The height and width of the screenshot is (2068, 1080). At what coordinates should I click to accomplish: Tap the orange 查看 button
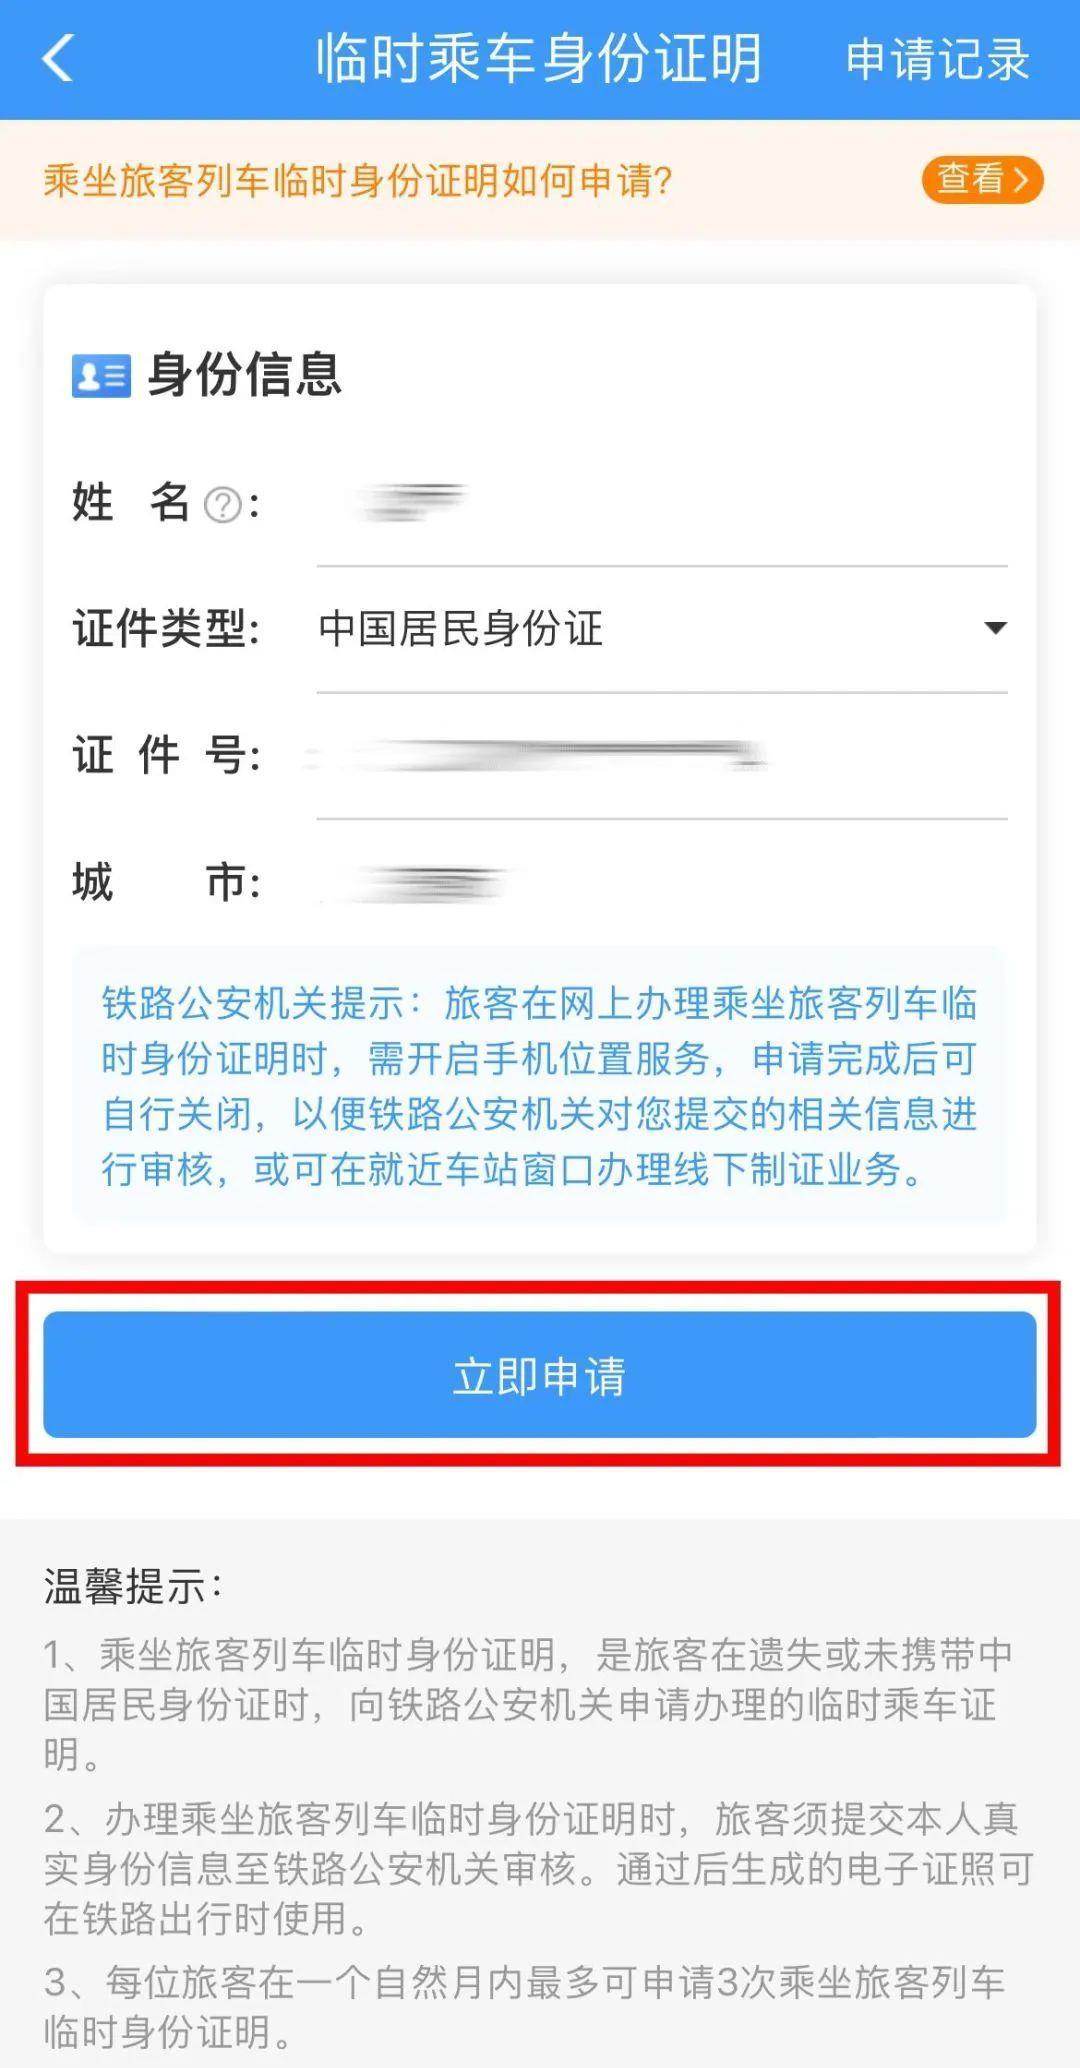[982, 180]
